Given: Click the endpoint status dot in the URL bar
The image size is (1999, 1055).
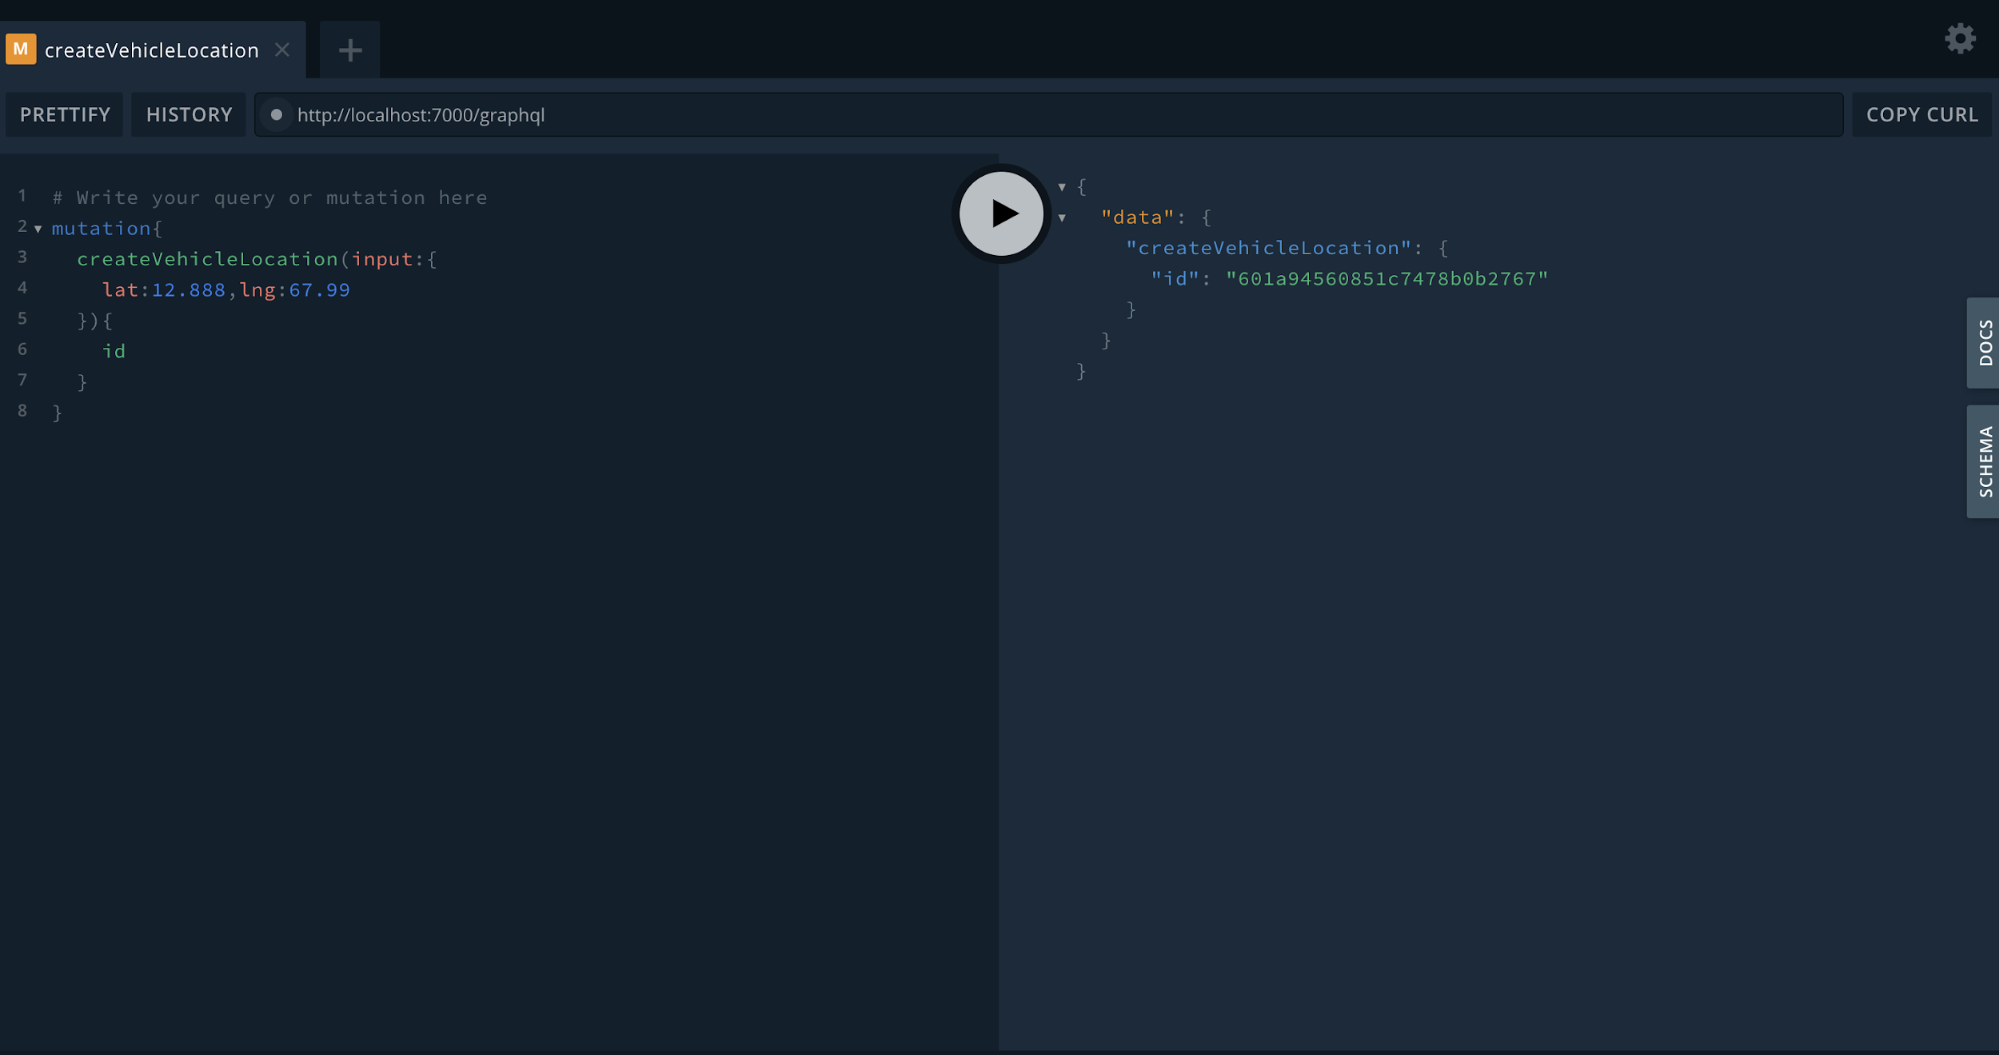Looking at the screenshot, I should click(276, 114).
